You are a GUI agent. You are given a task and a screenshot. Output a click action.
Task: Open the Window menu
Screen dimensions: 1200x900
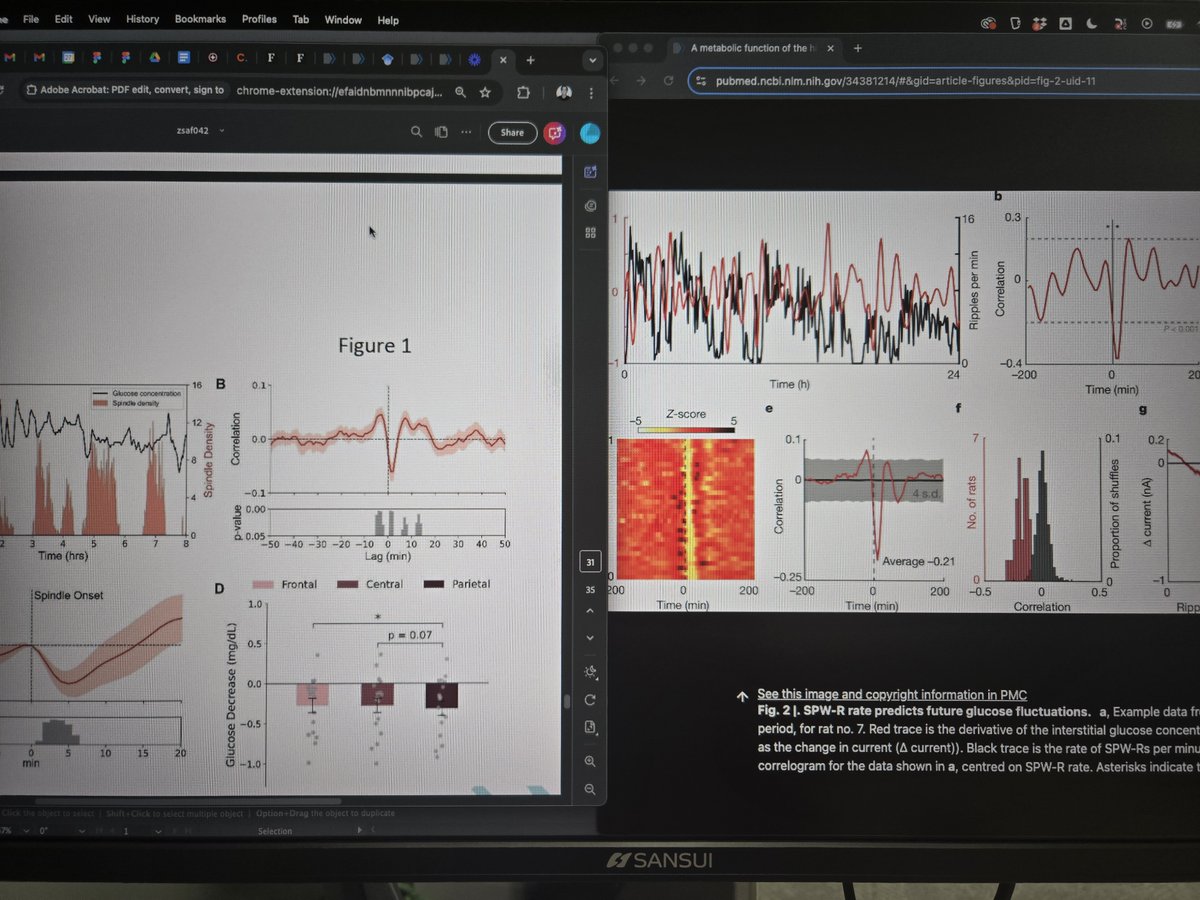343,19
